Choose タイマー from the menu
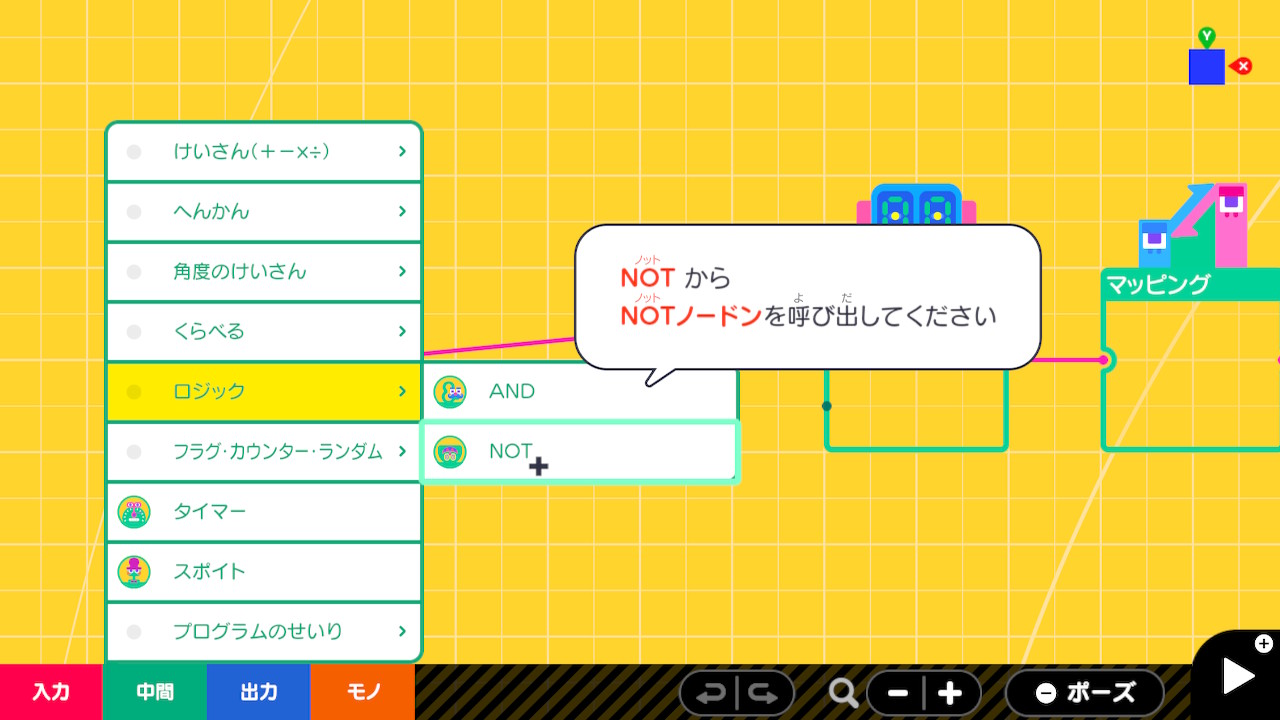Screen dimensions: 1280x720 264,512
